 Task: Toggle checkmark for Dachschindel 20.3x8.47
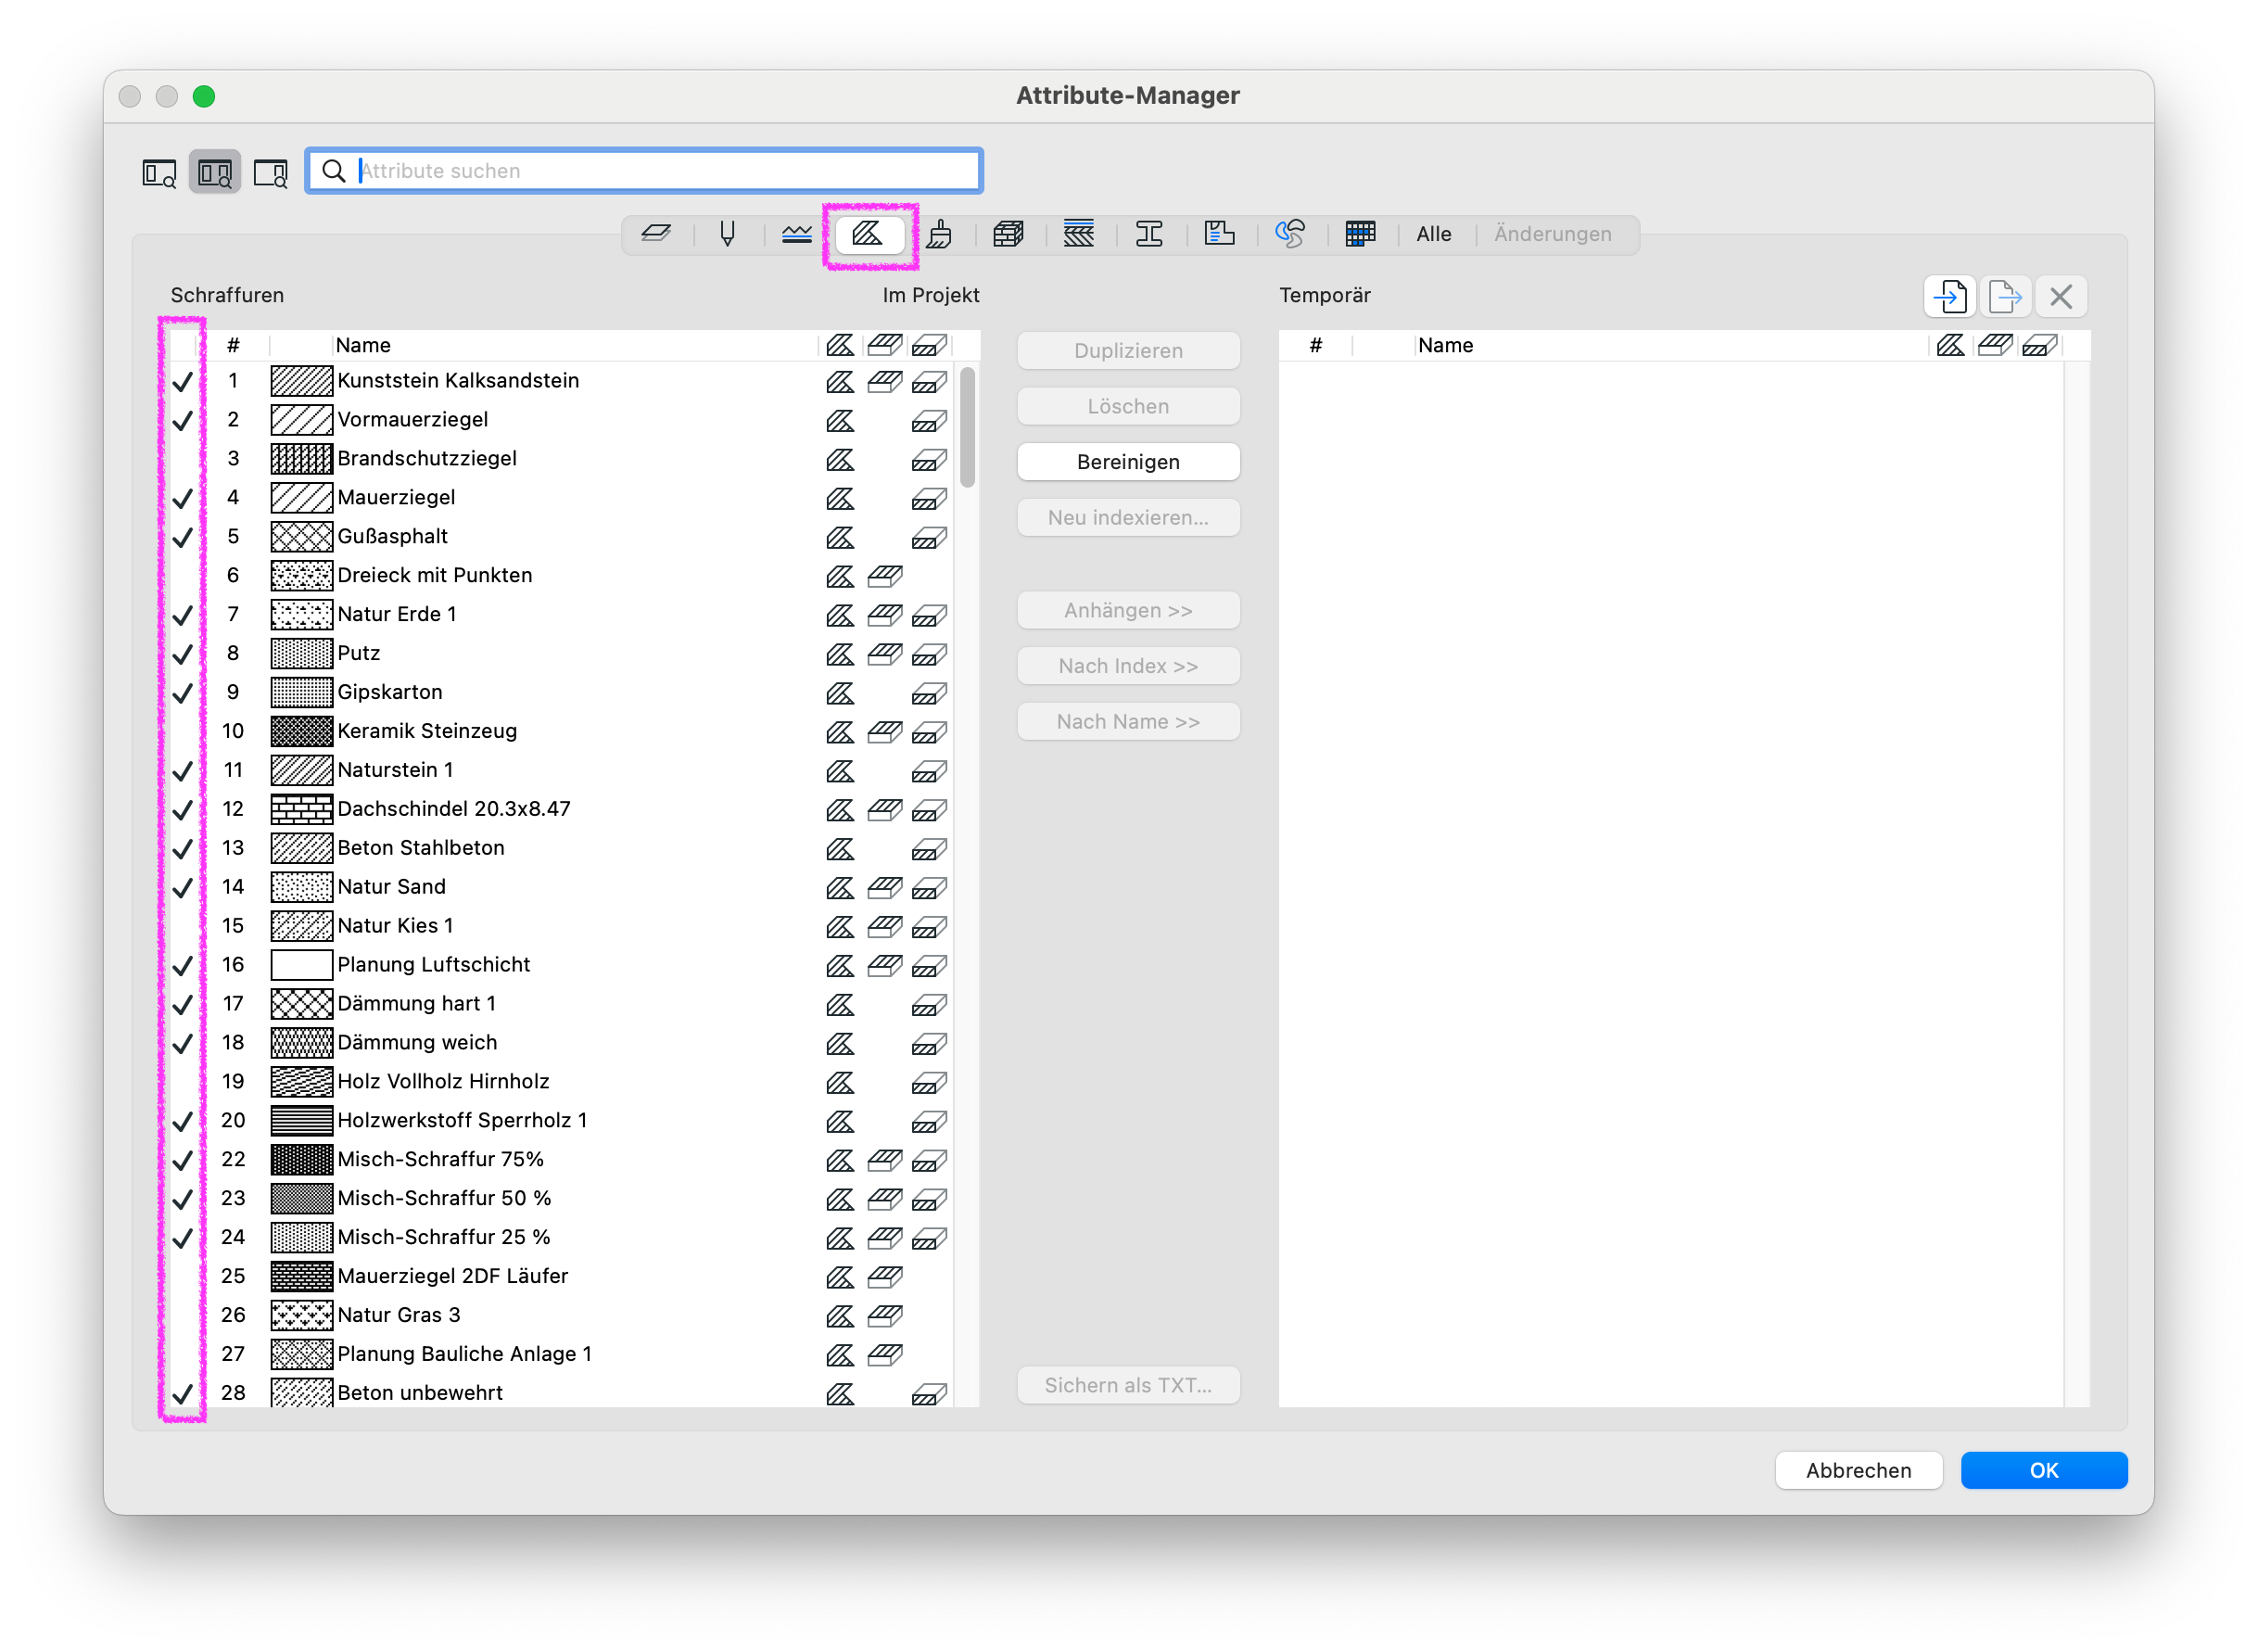click(x=183, y=810)
